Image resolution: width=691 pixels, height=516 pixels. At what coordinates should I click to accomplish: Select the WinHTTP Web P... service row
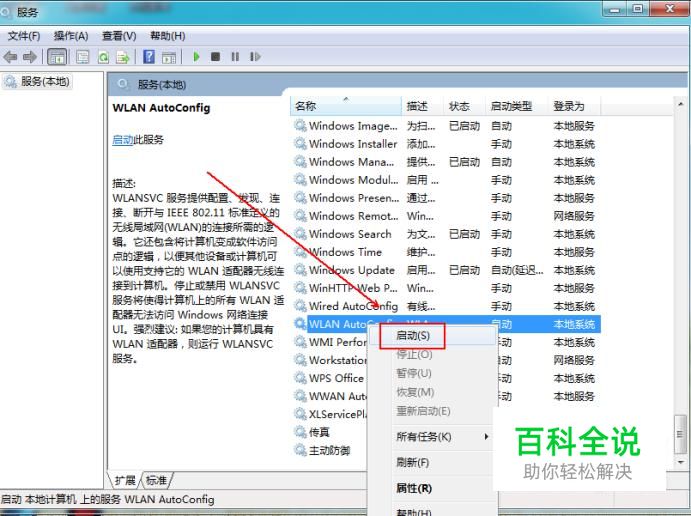446,289
